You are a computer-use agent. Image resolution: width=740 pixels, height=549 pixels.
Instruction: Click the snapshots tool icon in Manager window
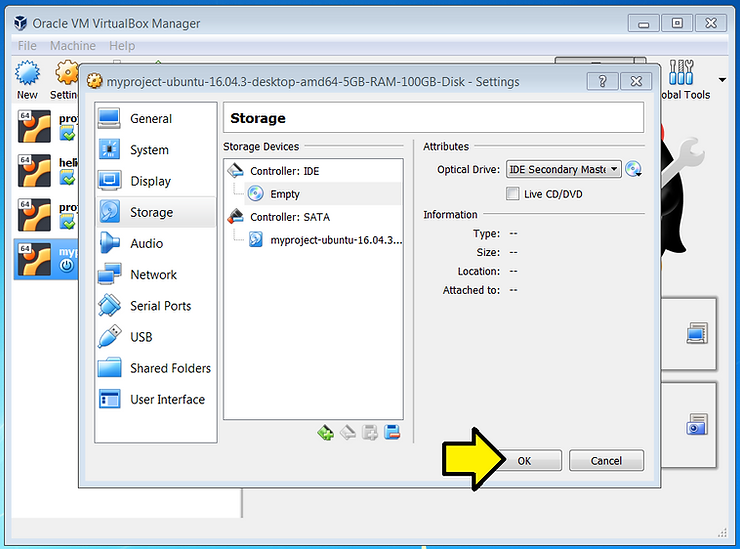pyautogui.click(x=697, y=424)
